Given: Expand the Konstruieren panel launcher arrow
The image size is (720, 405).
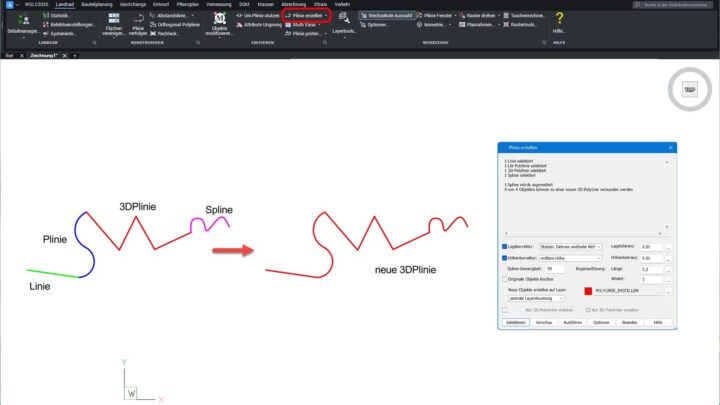Looking at the screenshot, I should [x=198, y=43].
